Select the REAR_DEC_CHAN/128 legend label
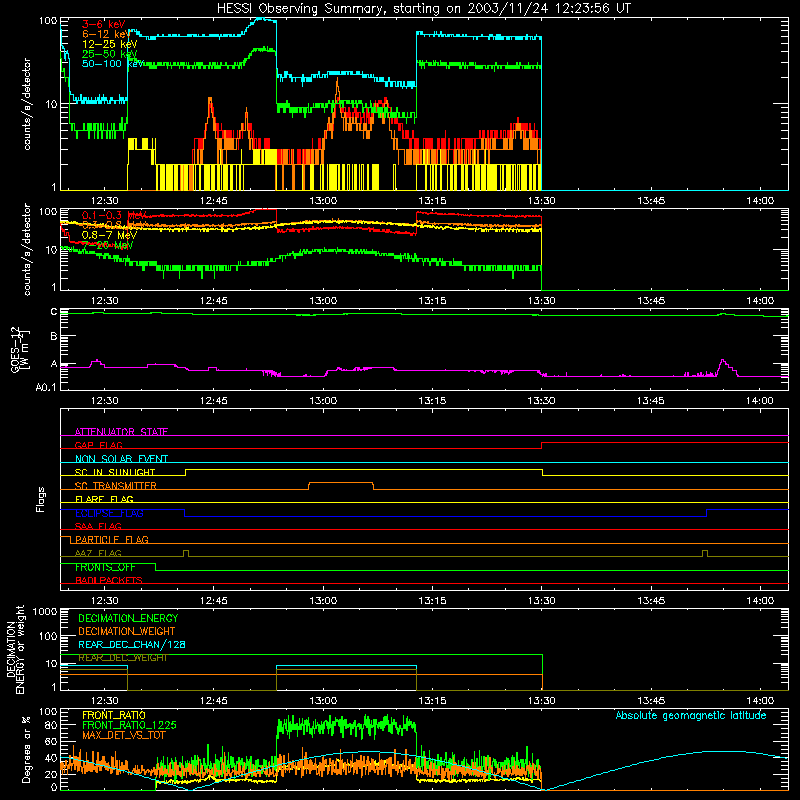 point(132,644)
